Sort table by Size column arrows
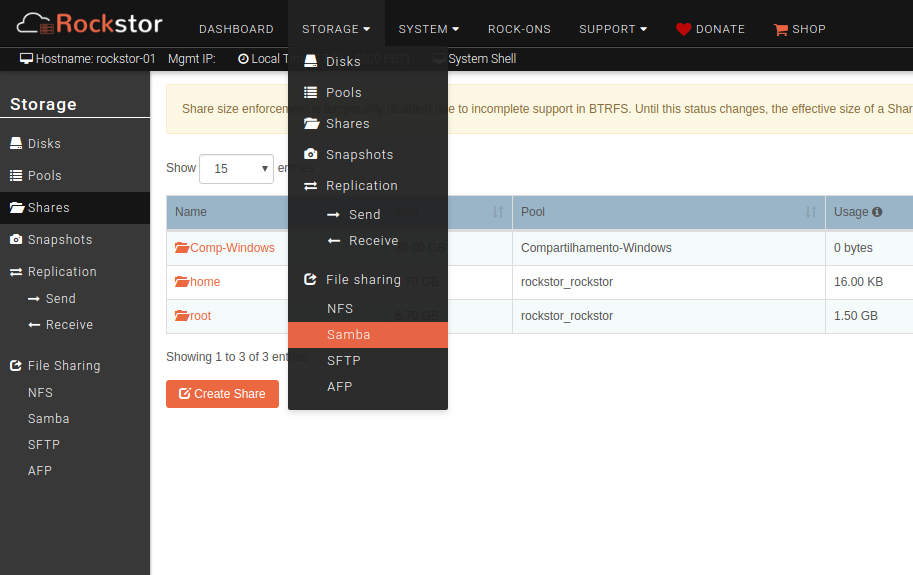Image resolution: width=913 pixels, height=575 pixels. [x=498, y=212]
